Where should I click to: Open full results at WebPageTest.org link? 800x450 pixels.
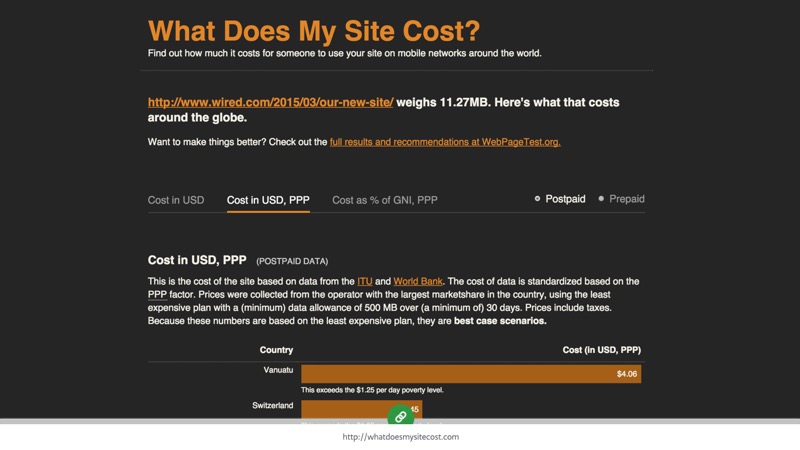[x=445, y=142]
